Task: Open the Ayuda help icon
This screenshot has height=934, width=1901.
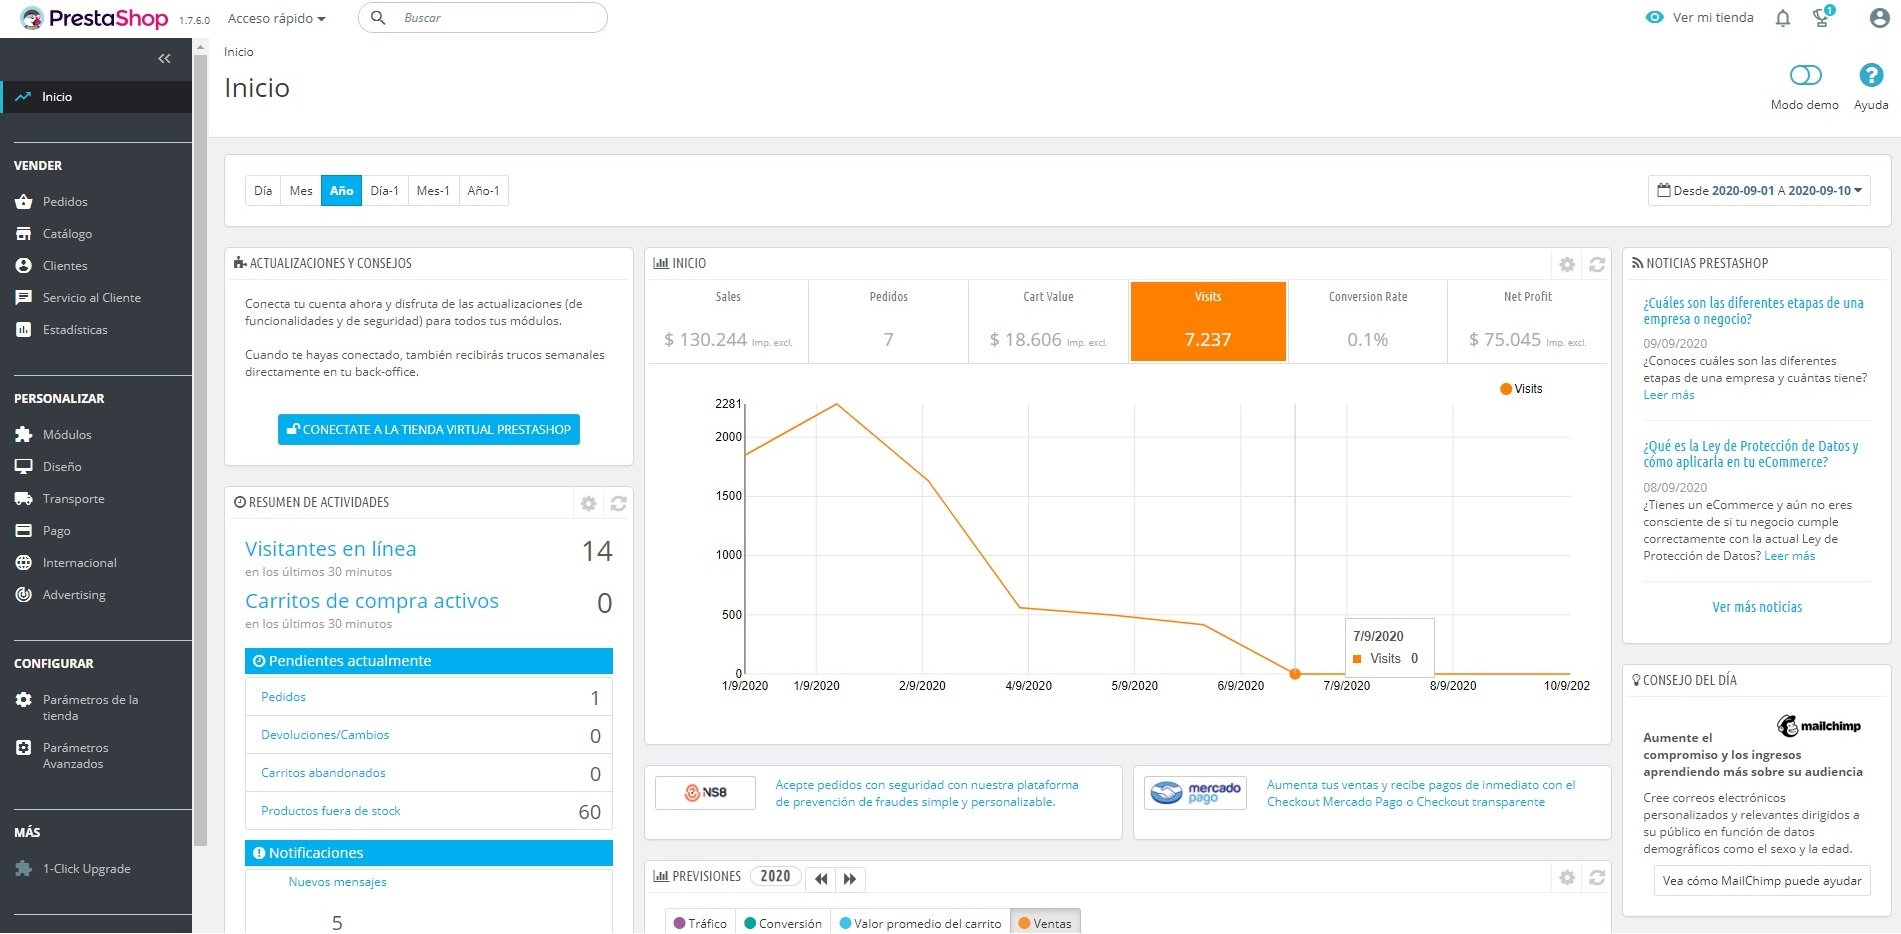Action: coord(1871,76)
